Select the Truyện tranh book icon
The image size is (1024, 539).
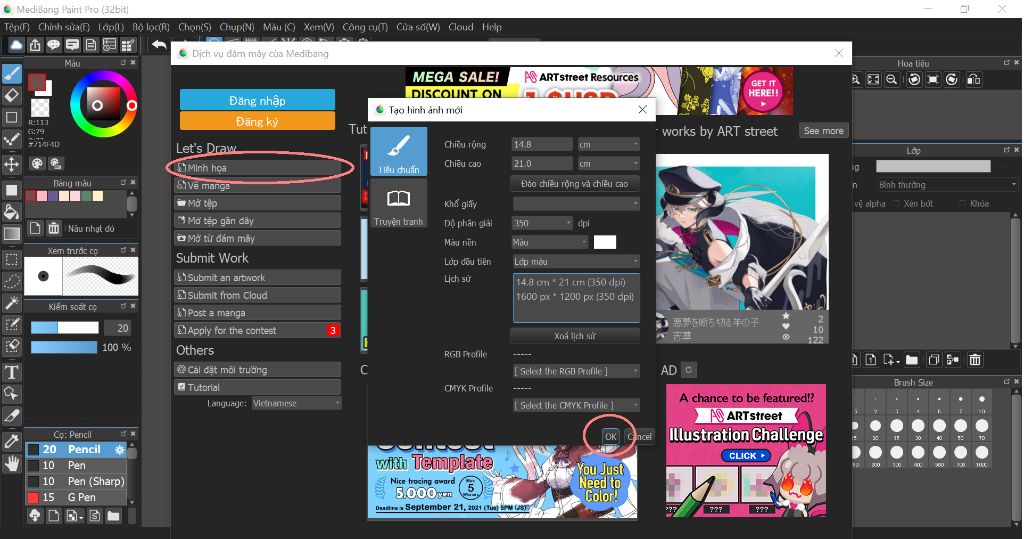click(x=398, y=204)
